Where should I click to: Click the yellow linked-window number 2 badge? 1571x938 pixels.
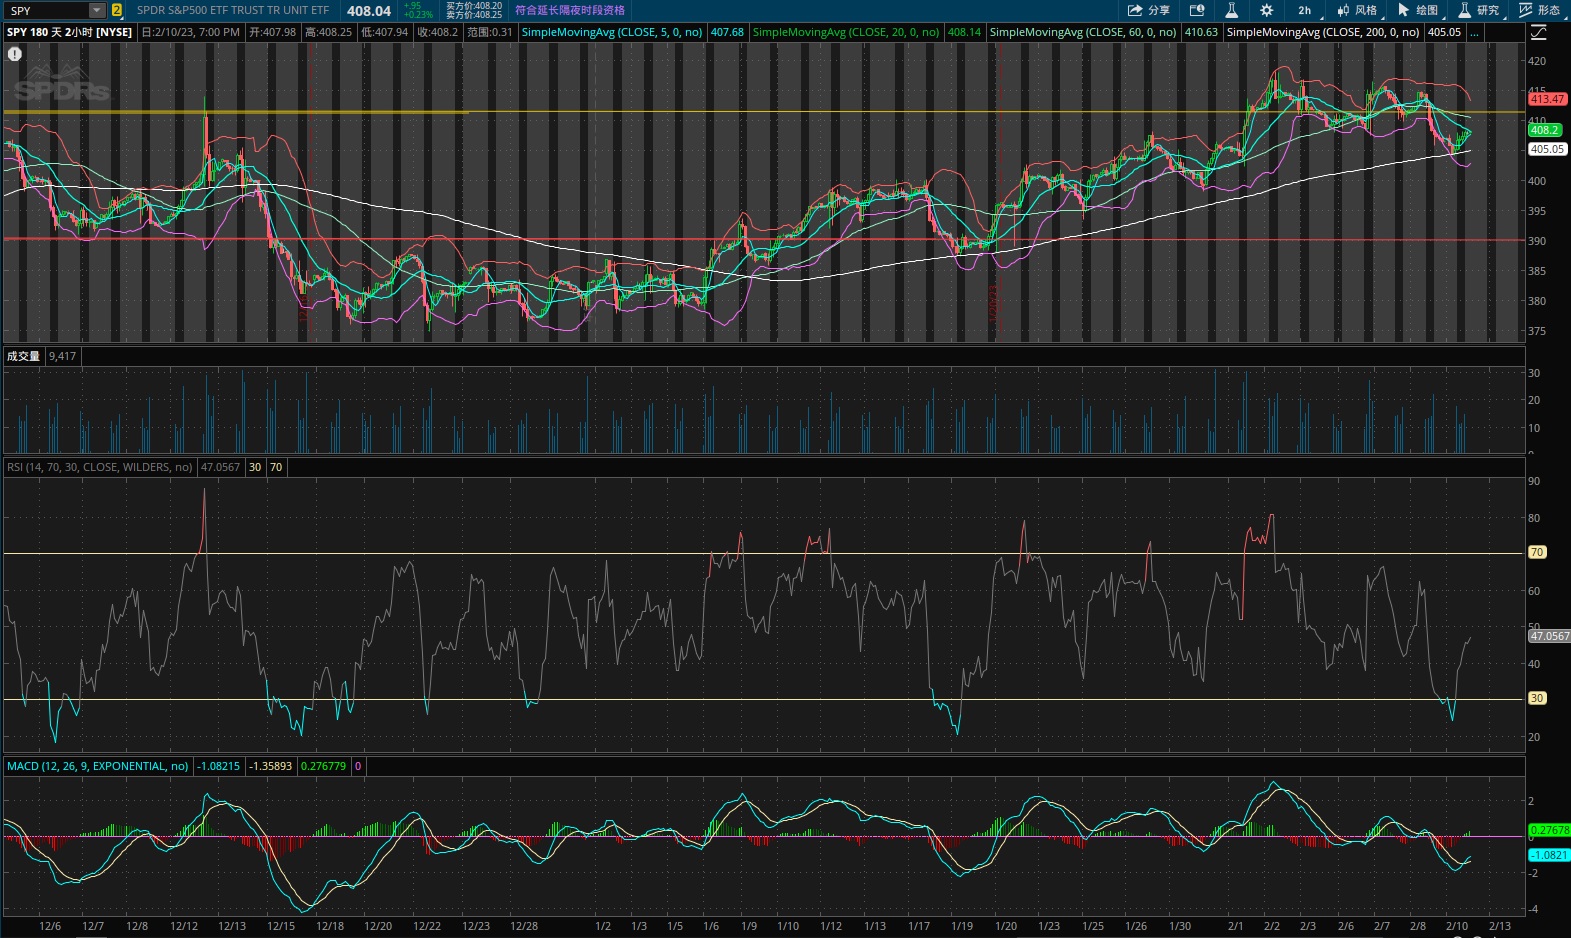pos(117,10)
